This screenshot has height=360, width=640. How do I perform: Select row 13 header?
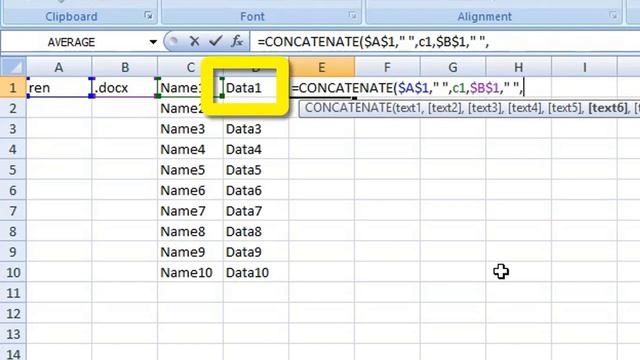[x=13, y=334]
